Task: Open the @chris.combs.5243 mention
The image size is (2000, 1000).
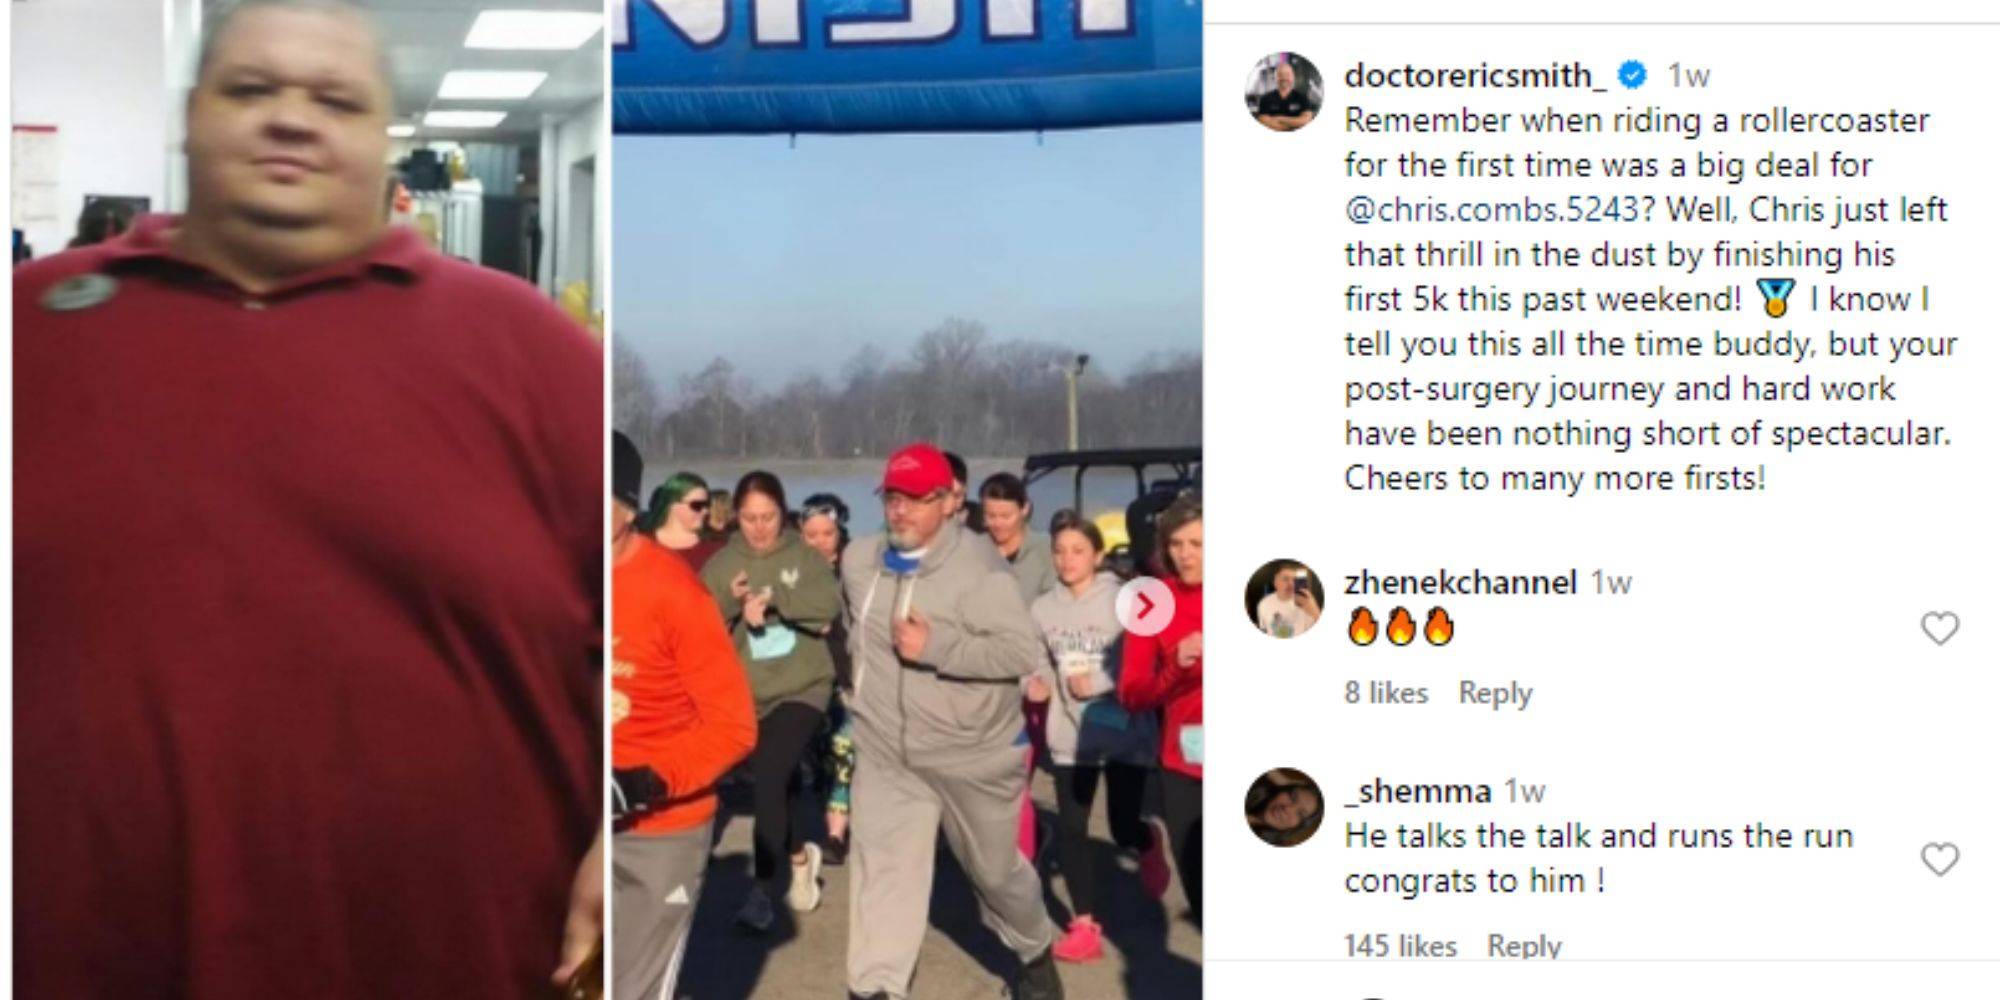Action: point(1491,210)
